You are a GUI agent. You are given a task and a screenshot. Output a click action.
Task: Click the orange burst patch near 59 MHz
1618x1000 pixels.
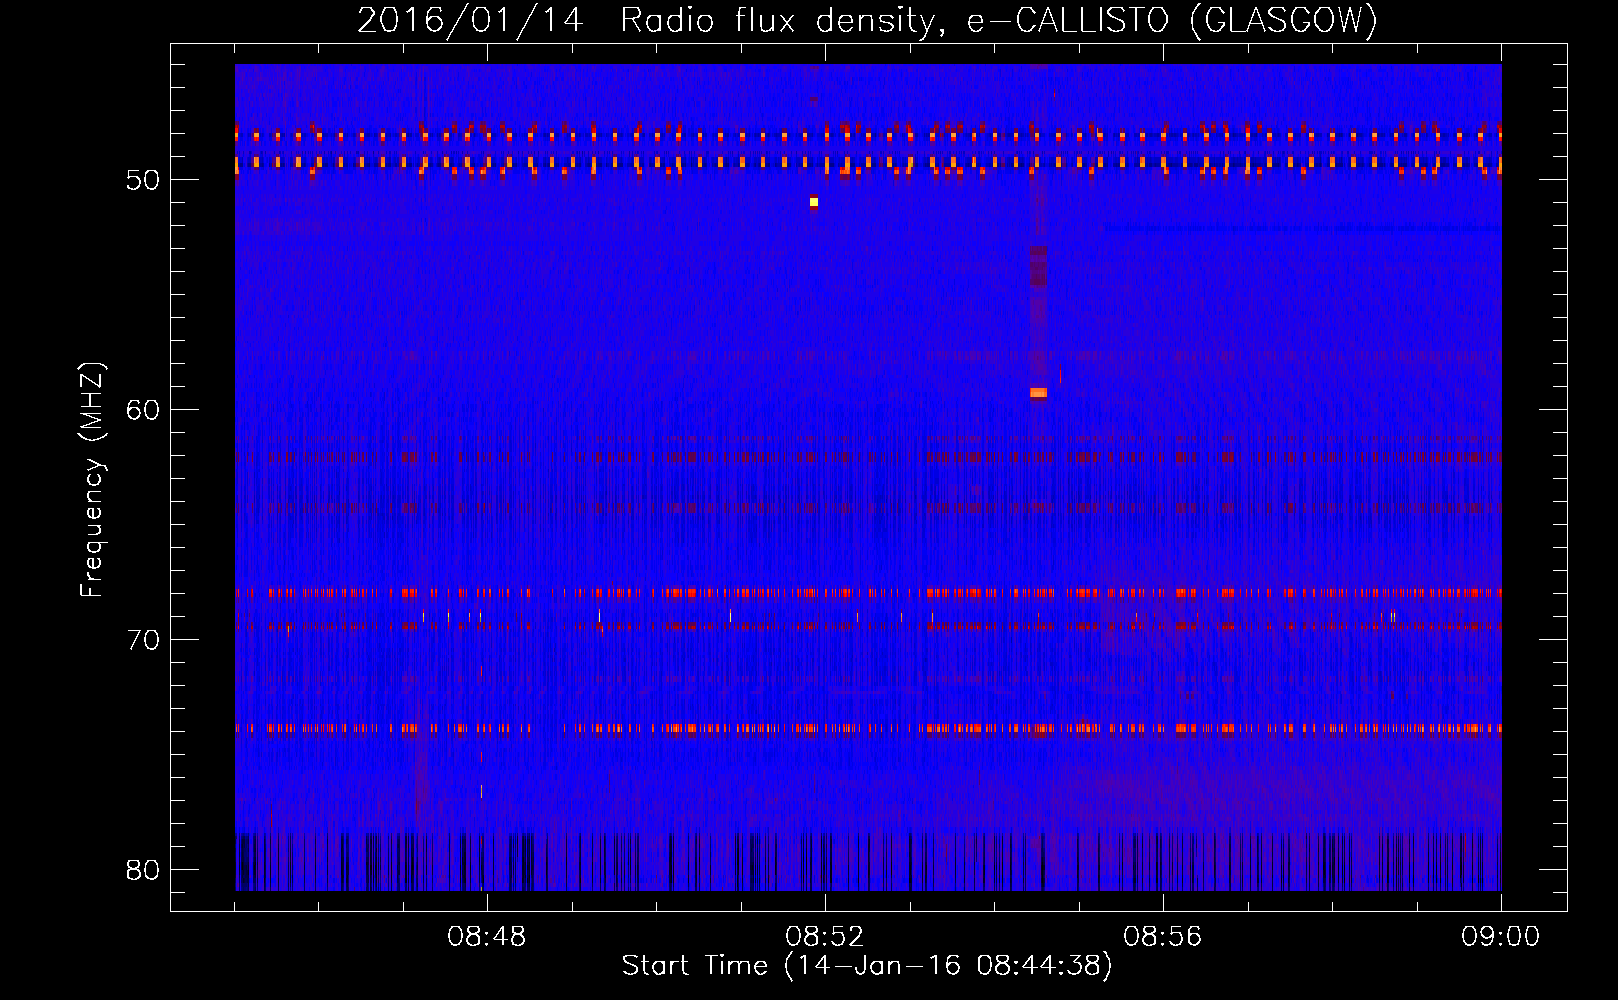pos(1038,393)
